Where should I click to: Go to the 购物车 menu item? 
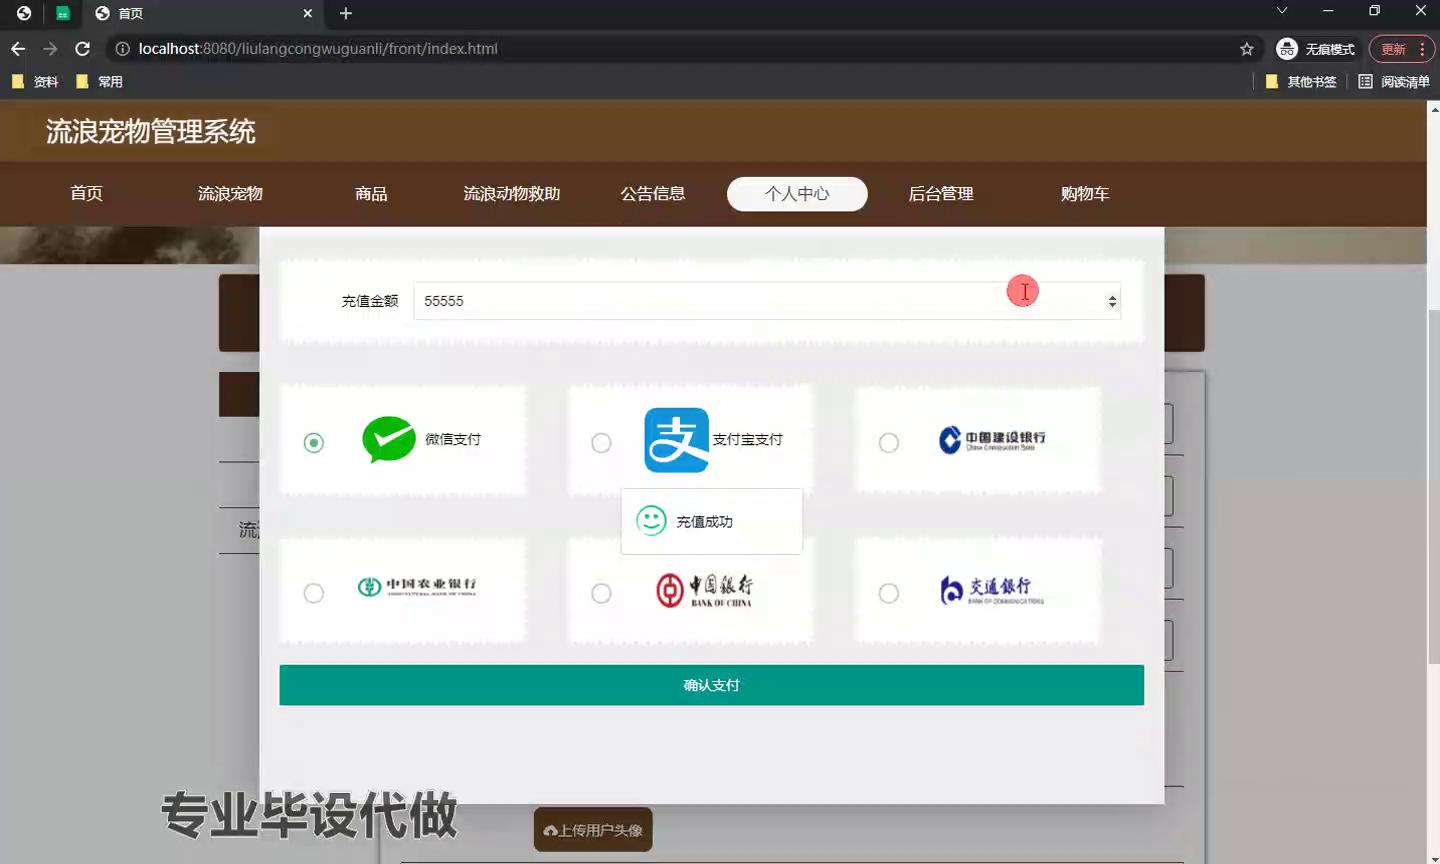1084,194
